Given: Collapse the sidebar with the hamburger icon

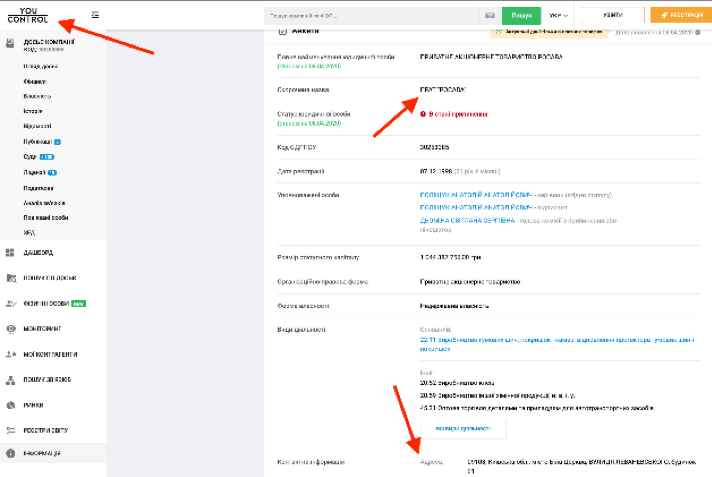Looking at the screenshot, I should click(x=95, y=15).
